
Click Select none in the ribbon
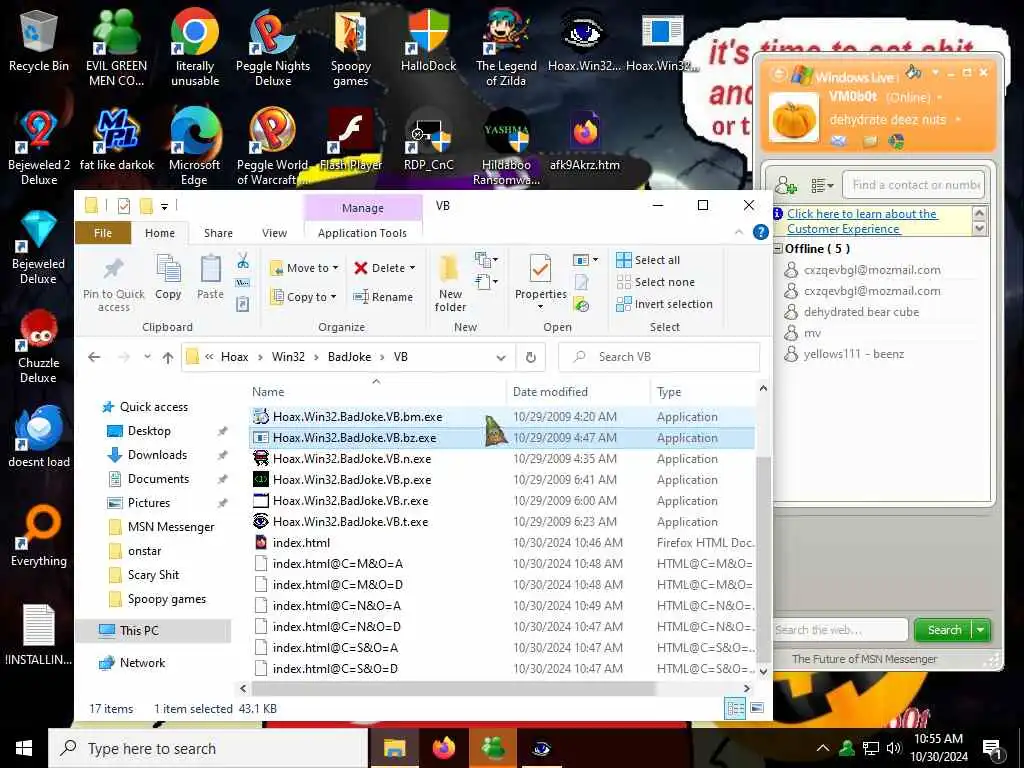(x=656, y=282)
